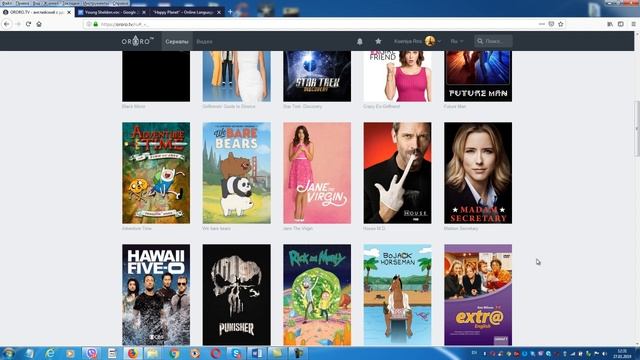Open the Crazy Ex-Girlfriend poster
The image size is (640, 360).
coord(398,76)
